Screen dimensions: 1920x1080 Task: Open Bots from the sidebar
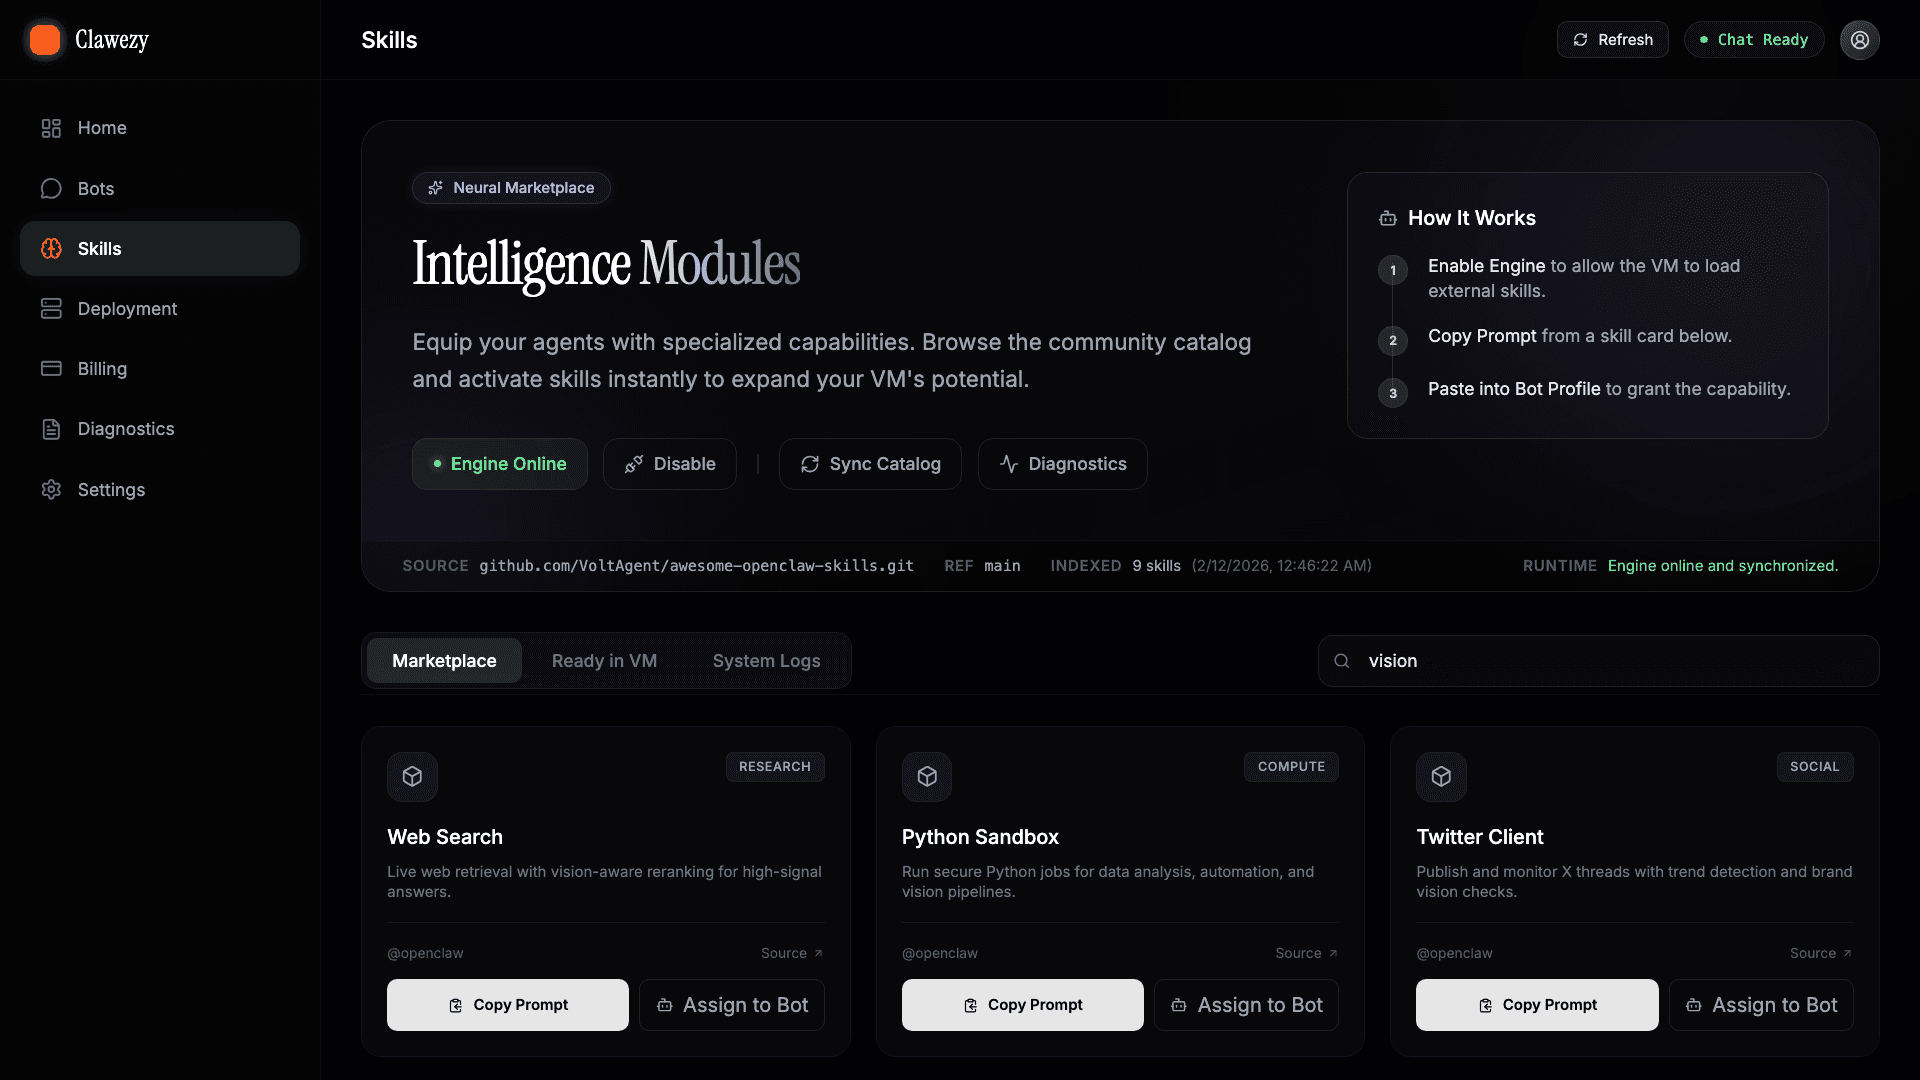coord(96,189)
